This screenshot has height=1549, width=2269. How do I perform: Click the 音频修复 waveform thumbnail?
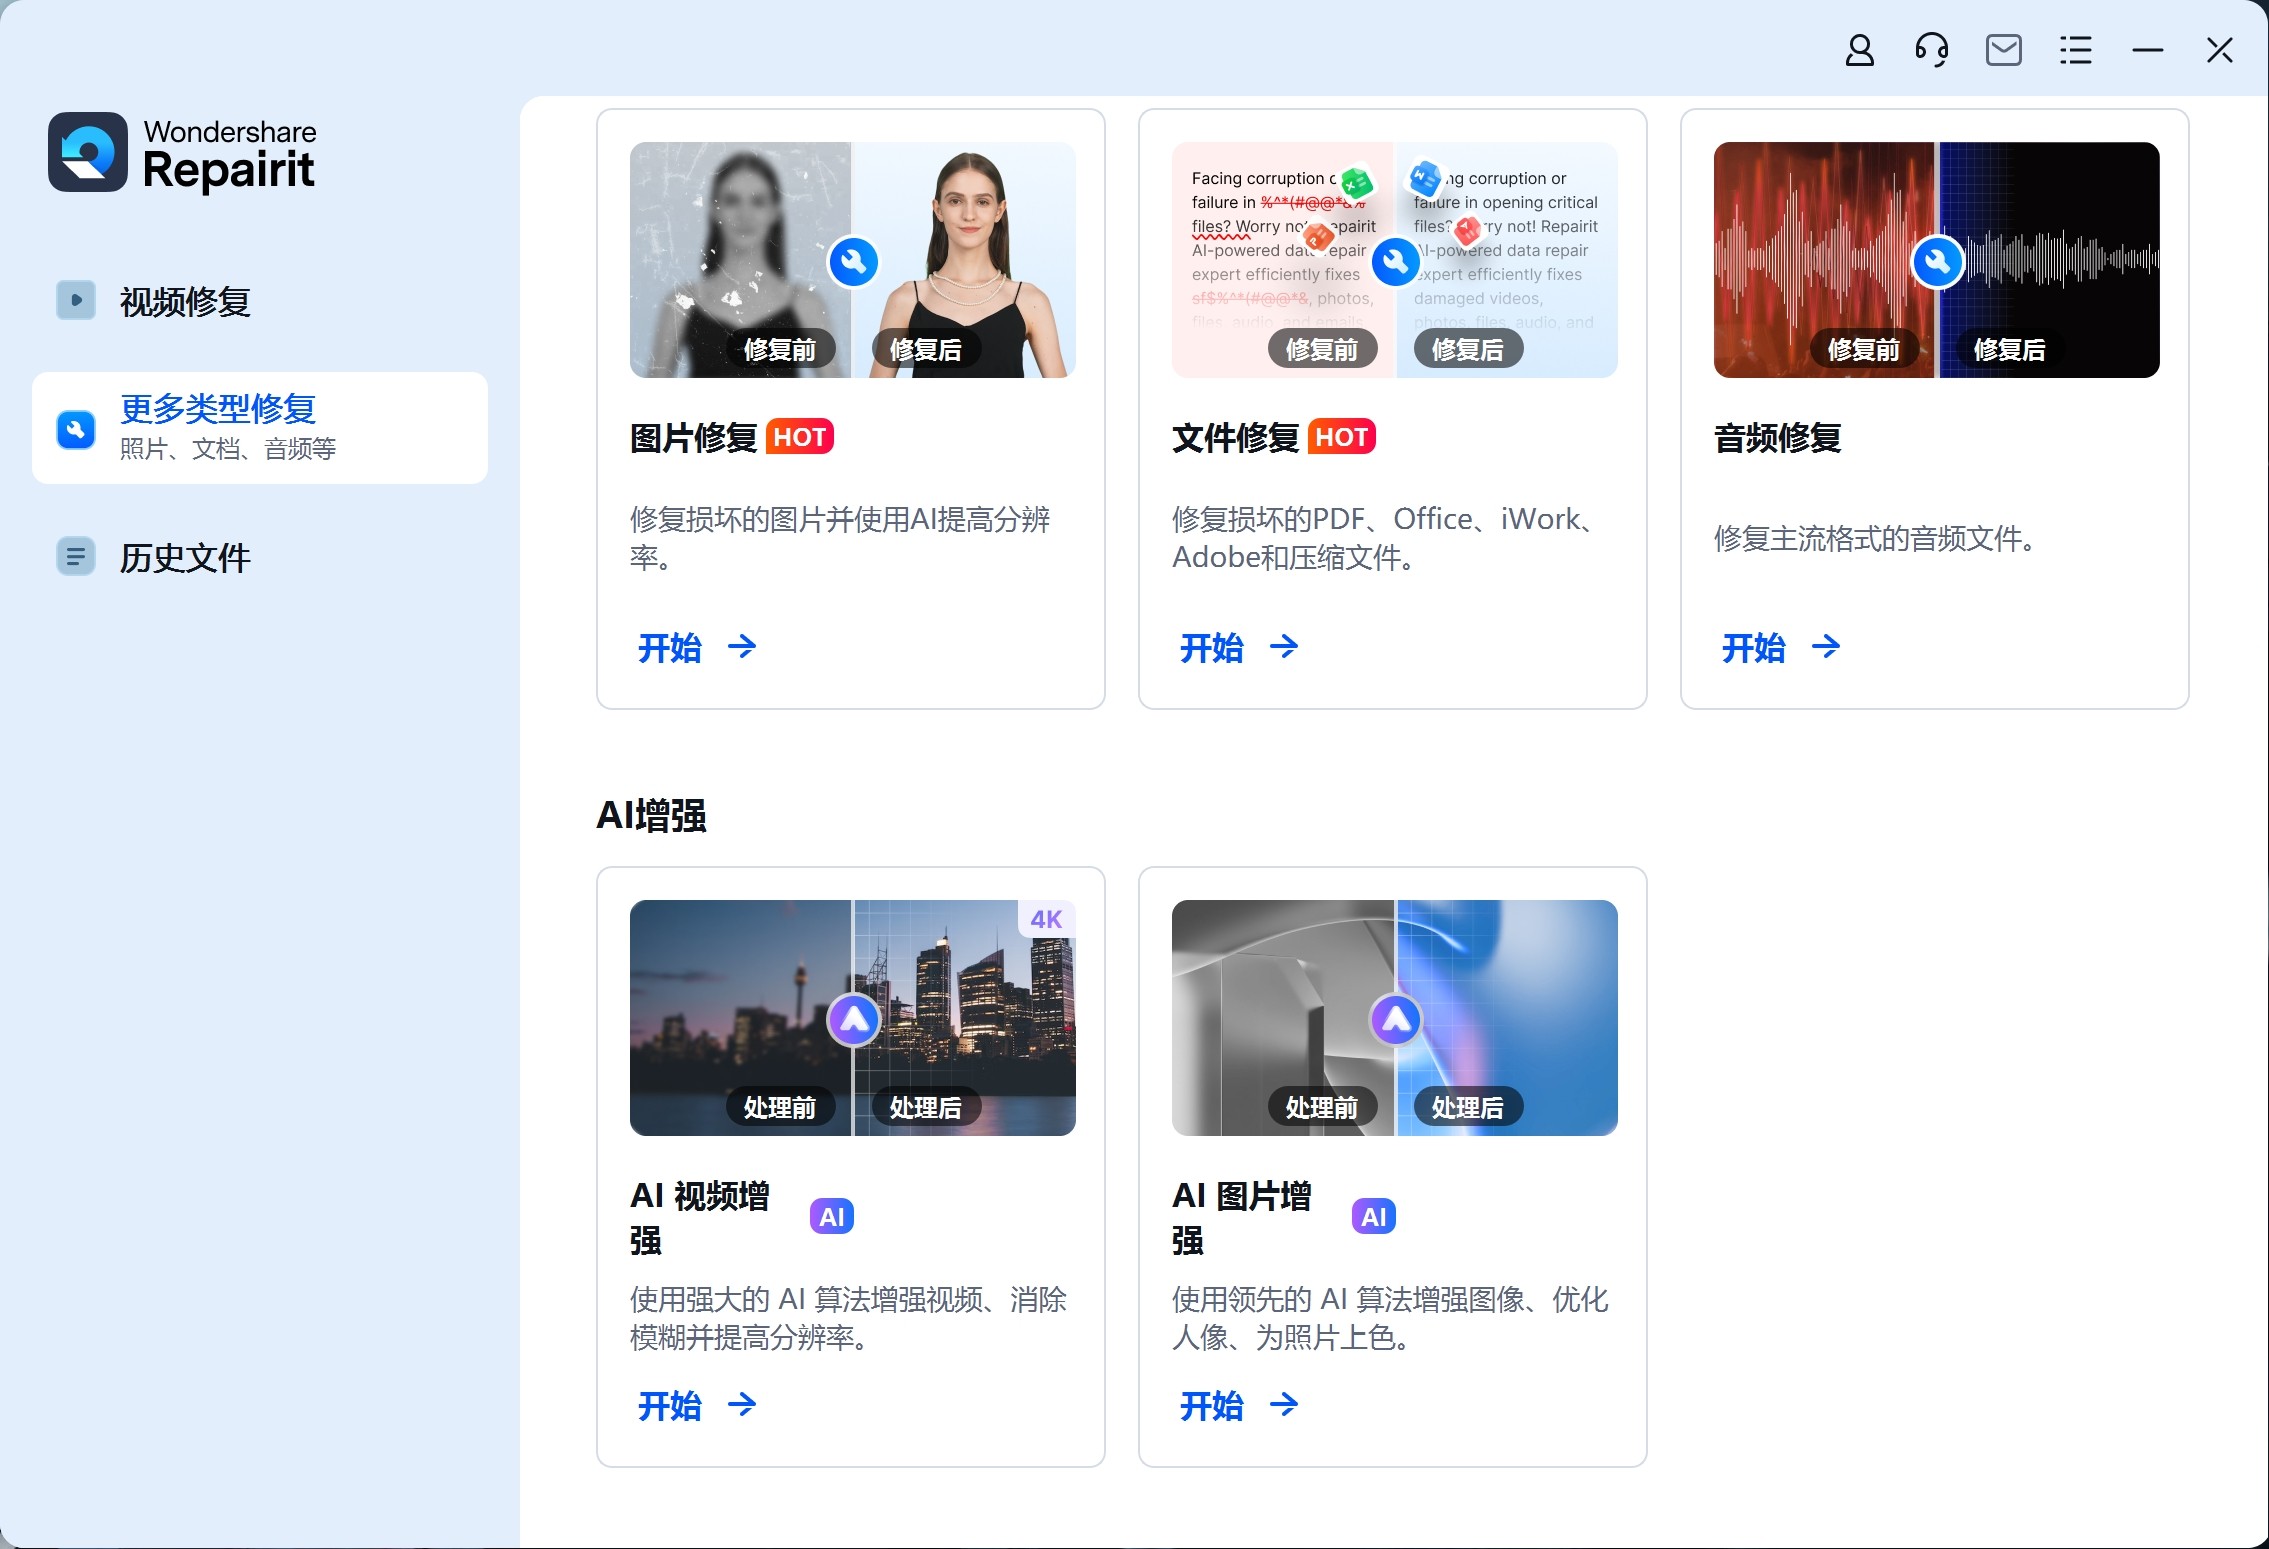pos(1937,260)
